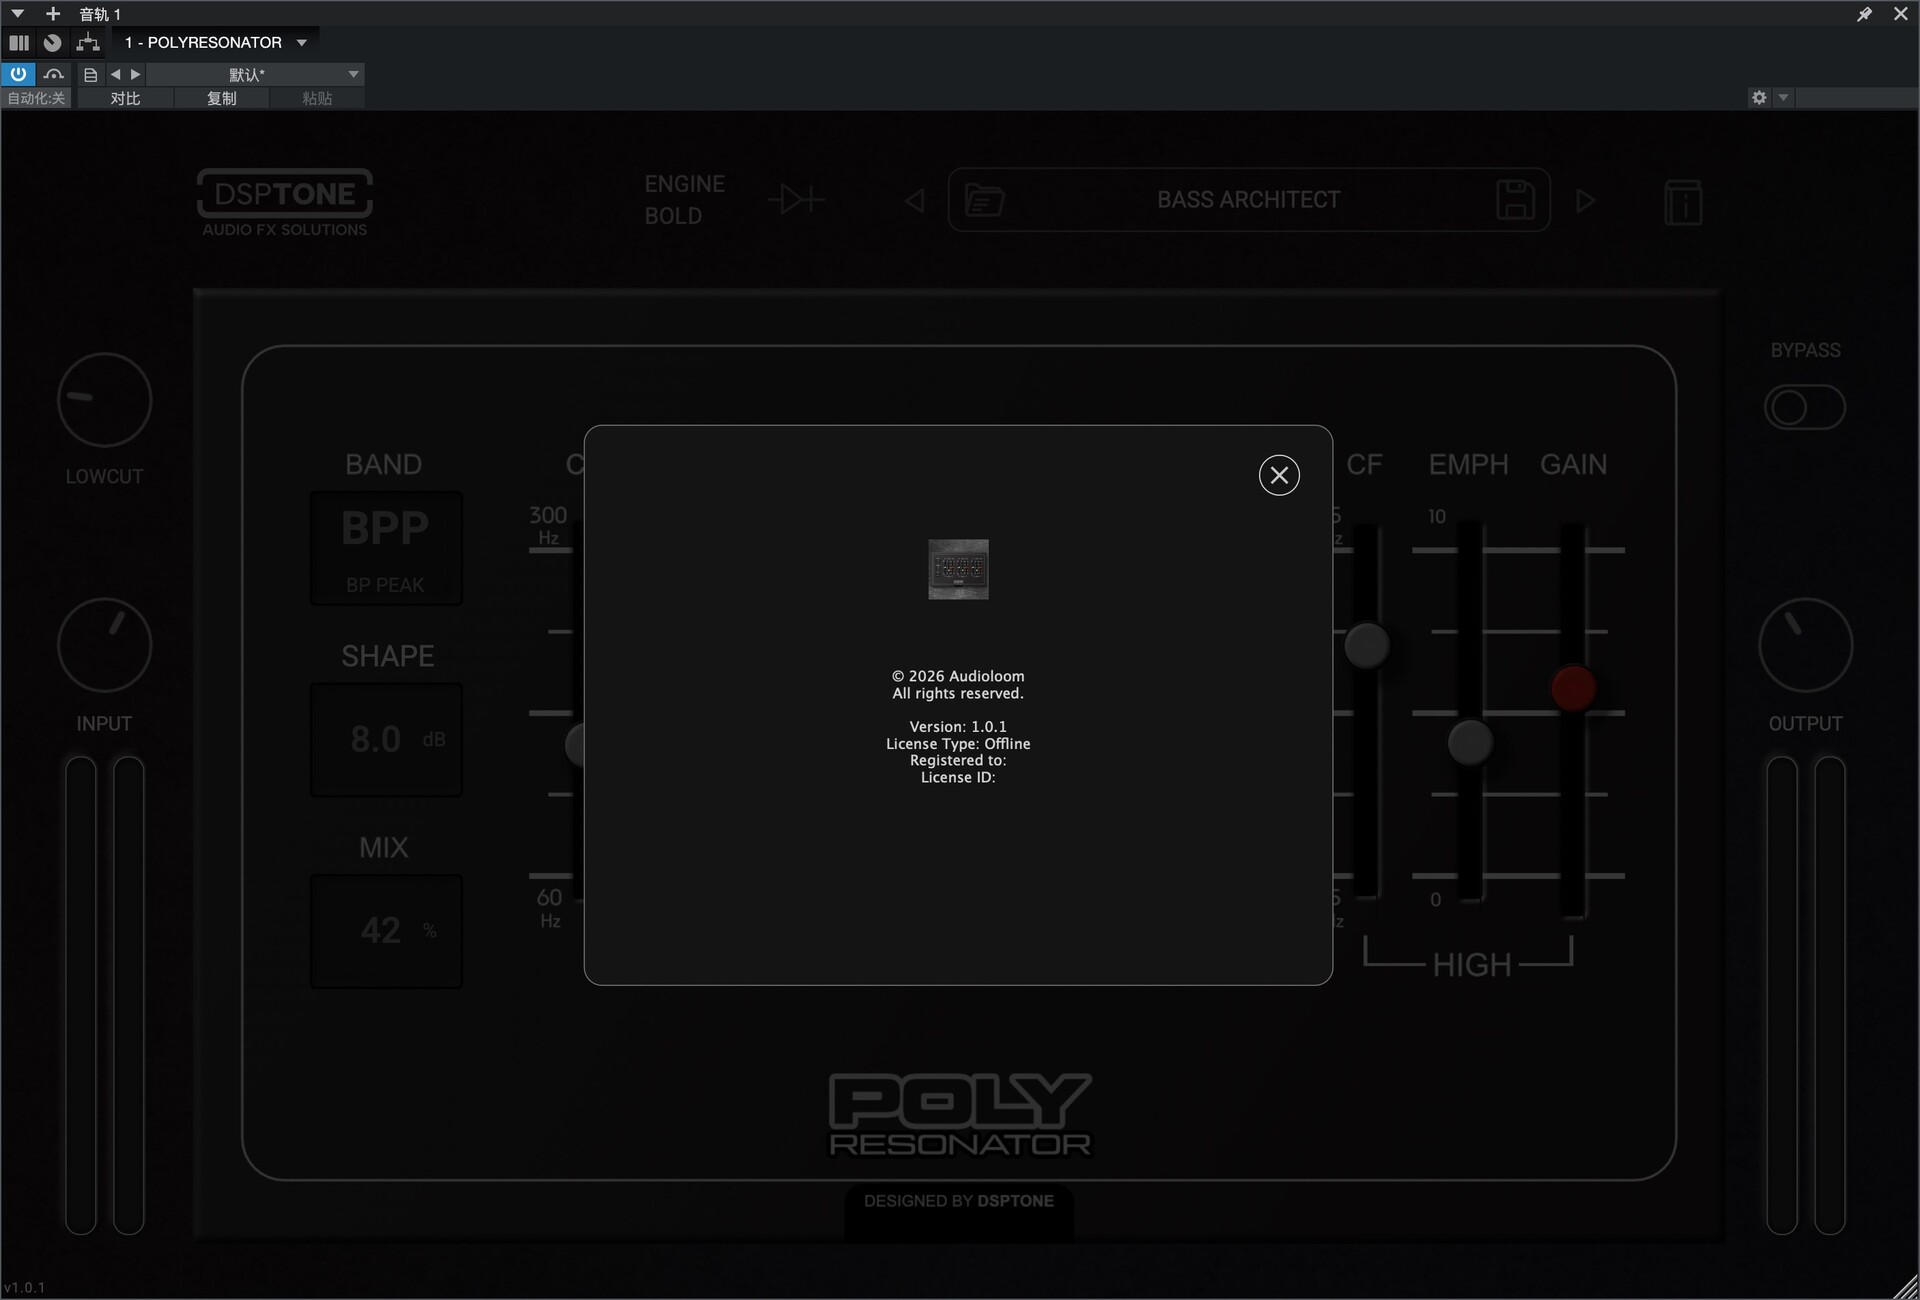Viewport: 1920px width, 1300px height.
Task: Expand the top-left track menu triangle
Action: tap(17, 14)
